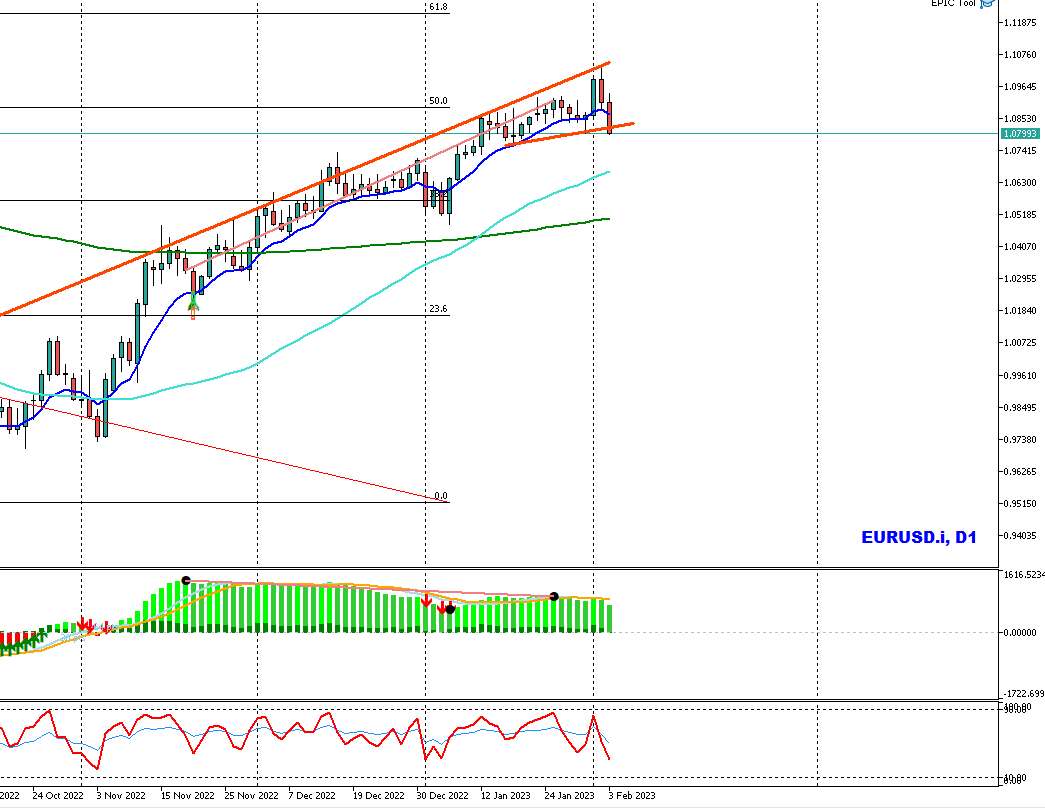The image size is (1045, 808).
Task: Select the green up-arrow buy signal marker
Action: click(x=193, y=303)
